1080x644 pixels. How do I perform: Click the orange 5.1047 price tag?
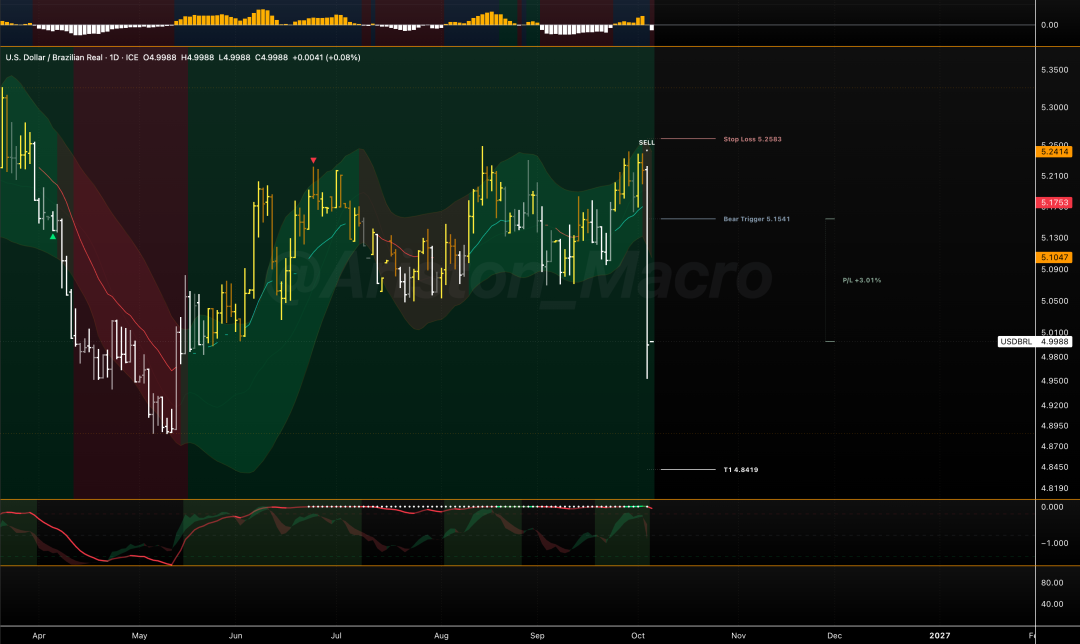[x=1054, y=257]
